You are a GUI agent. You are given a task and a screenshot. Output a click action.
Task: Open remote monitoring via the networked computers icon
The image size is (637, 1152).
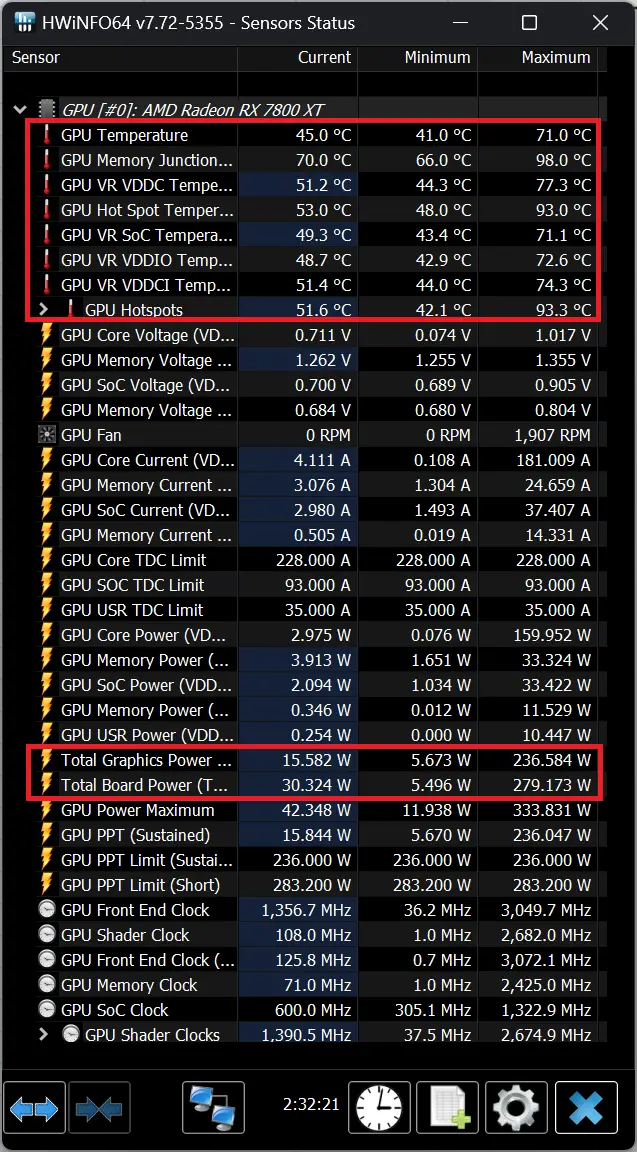(x=214, y=1109)
